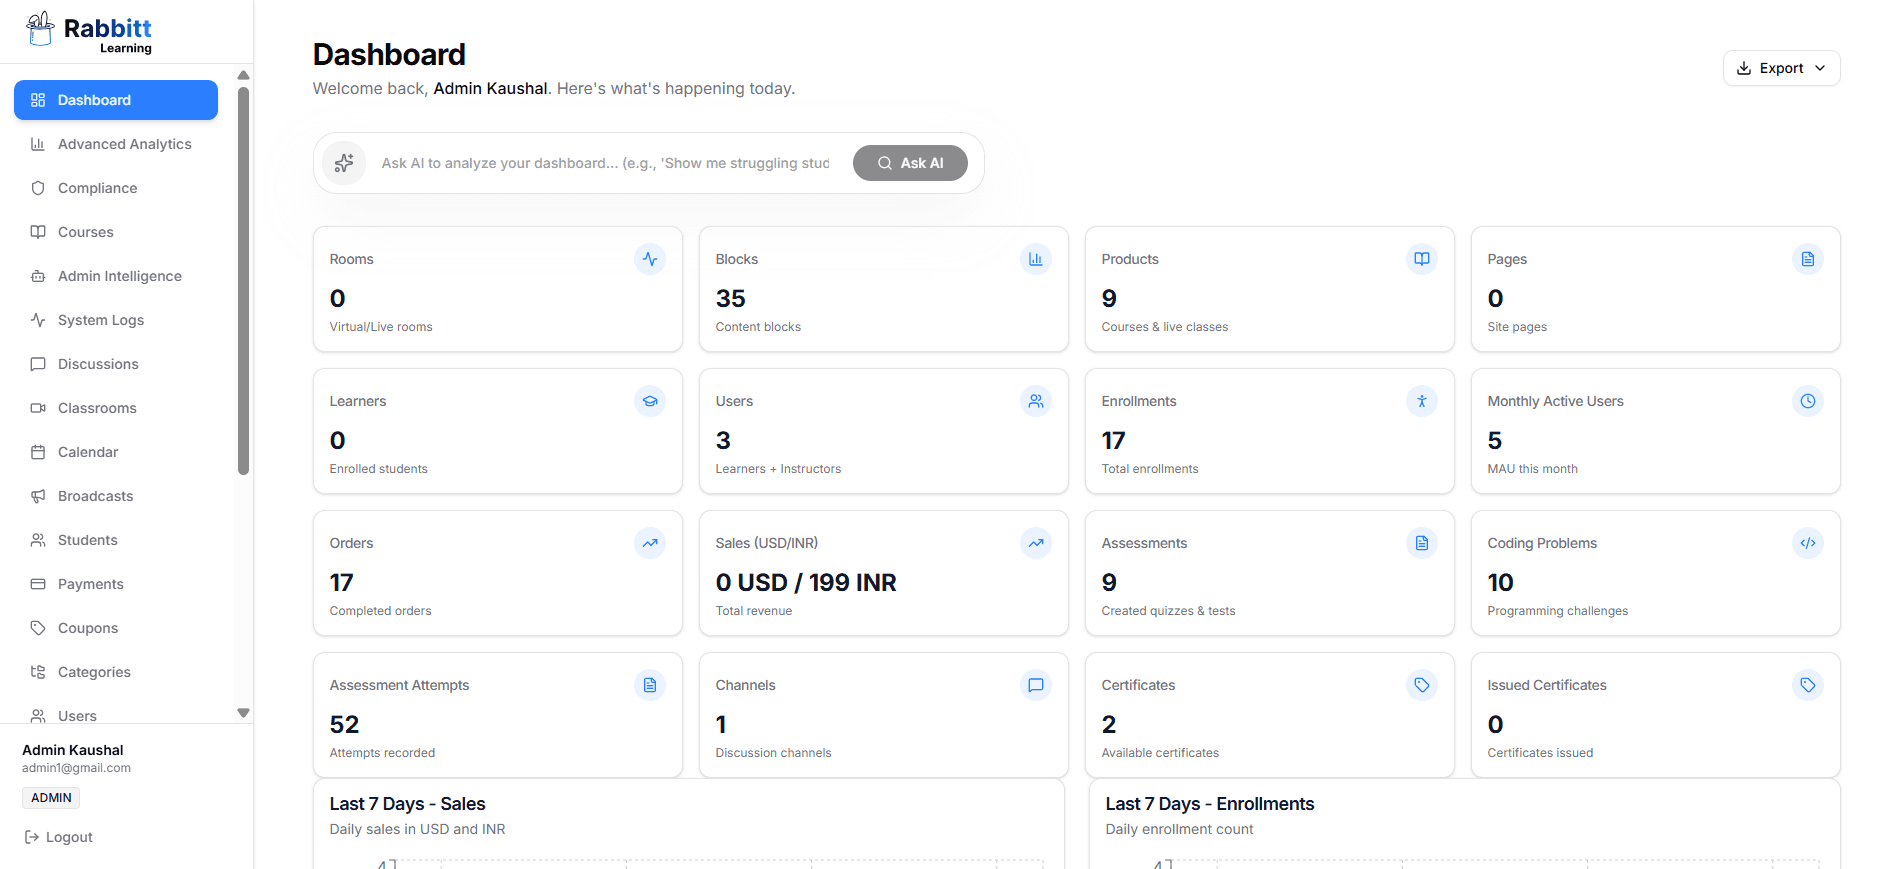Click the Rooms card activity icon
Viewport: 1895px width, 869px height.
click(650, 259)
